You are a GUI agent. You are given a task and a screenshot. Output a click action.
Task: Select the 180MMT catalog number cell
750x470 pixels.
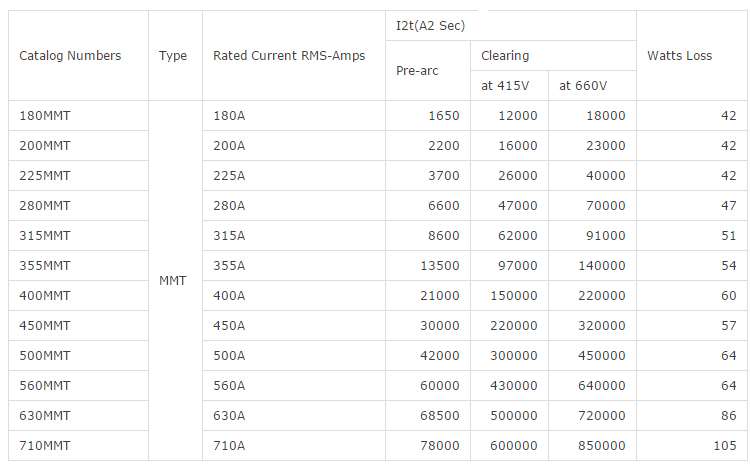45,116
